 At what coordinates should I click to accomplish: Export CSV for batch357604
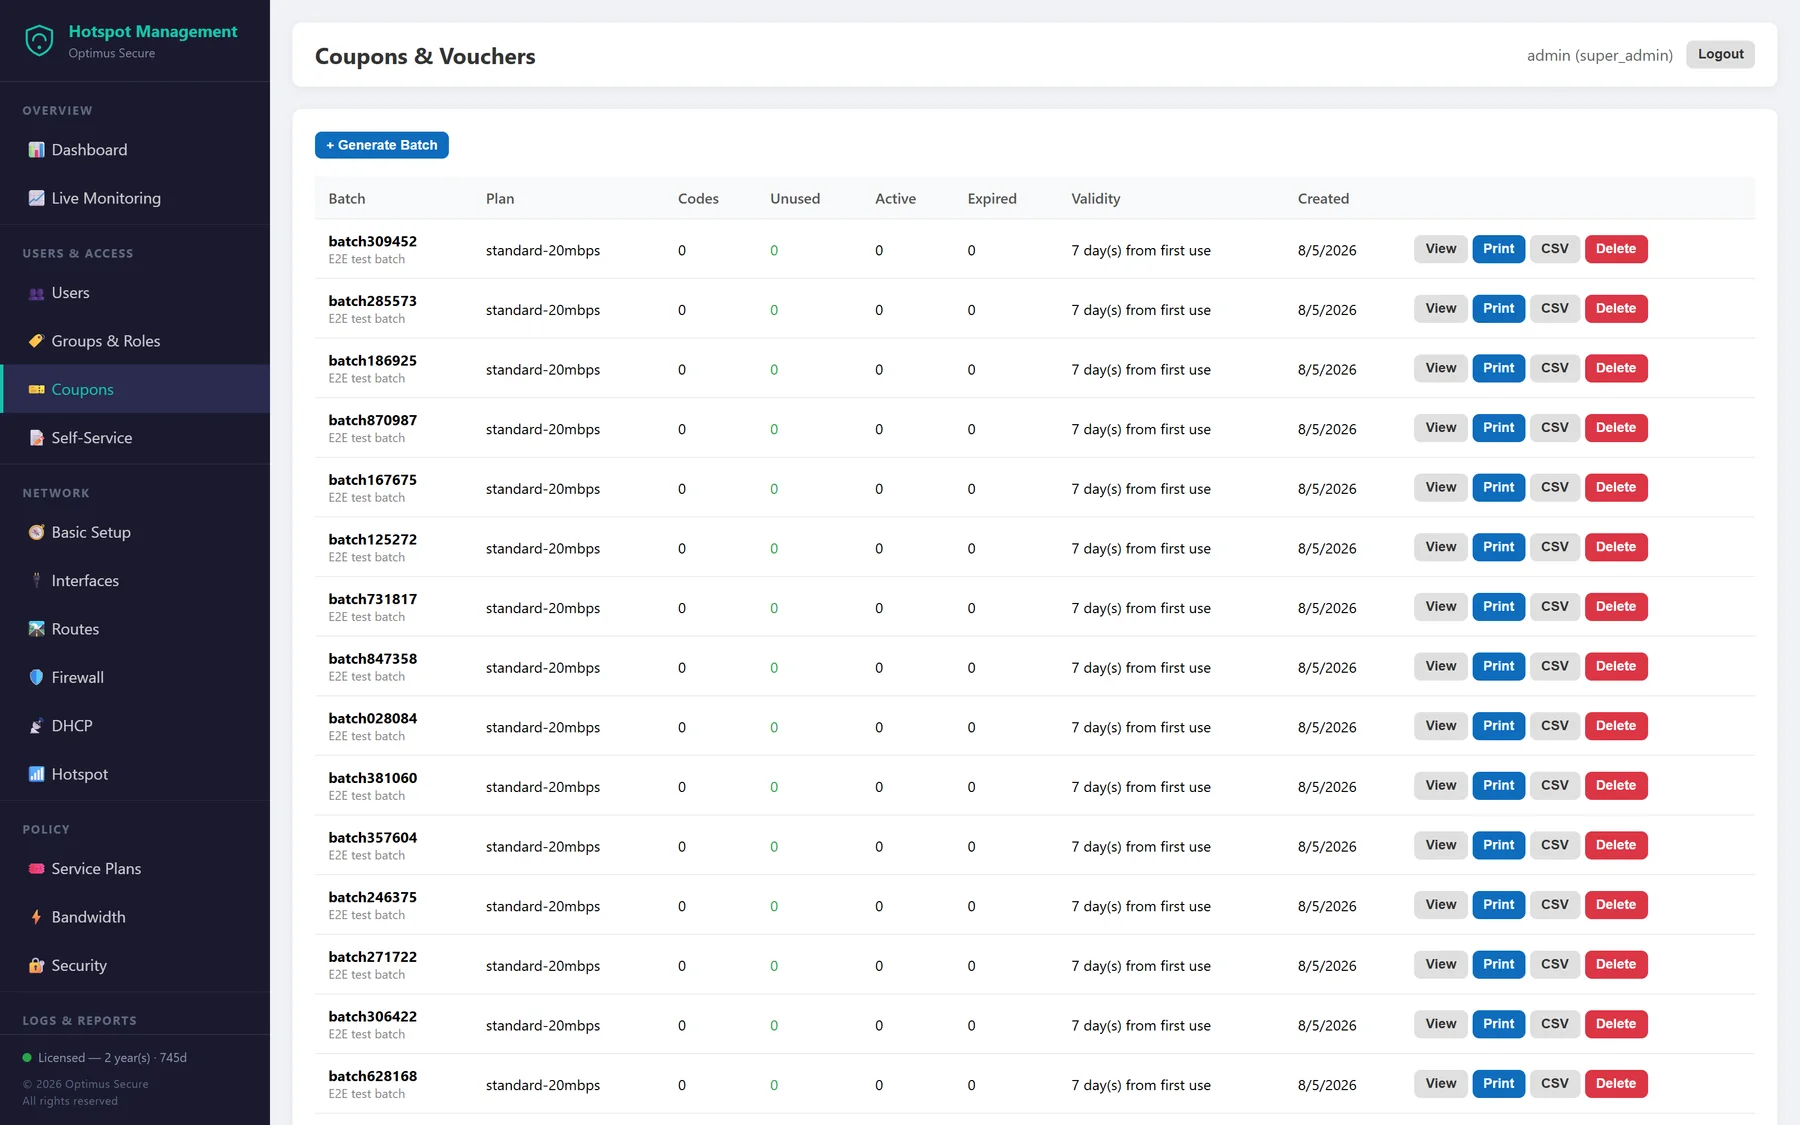pyautogui.click(x=1554, y=845)
